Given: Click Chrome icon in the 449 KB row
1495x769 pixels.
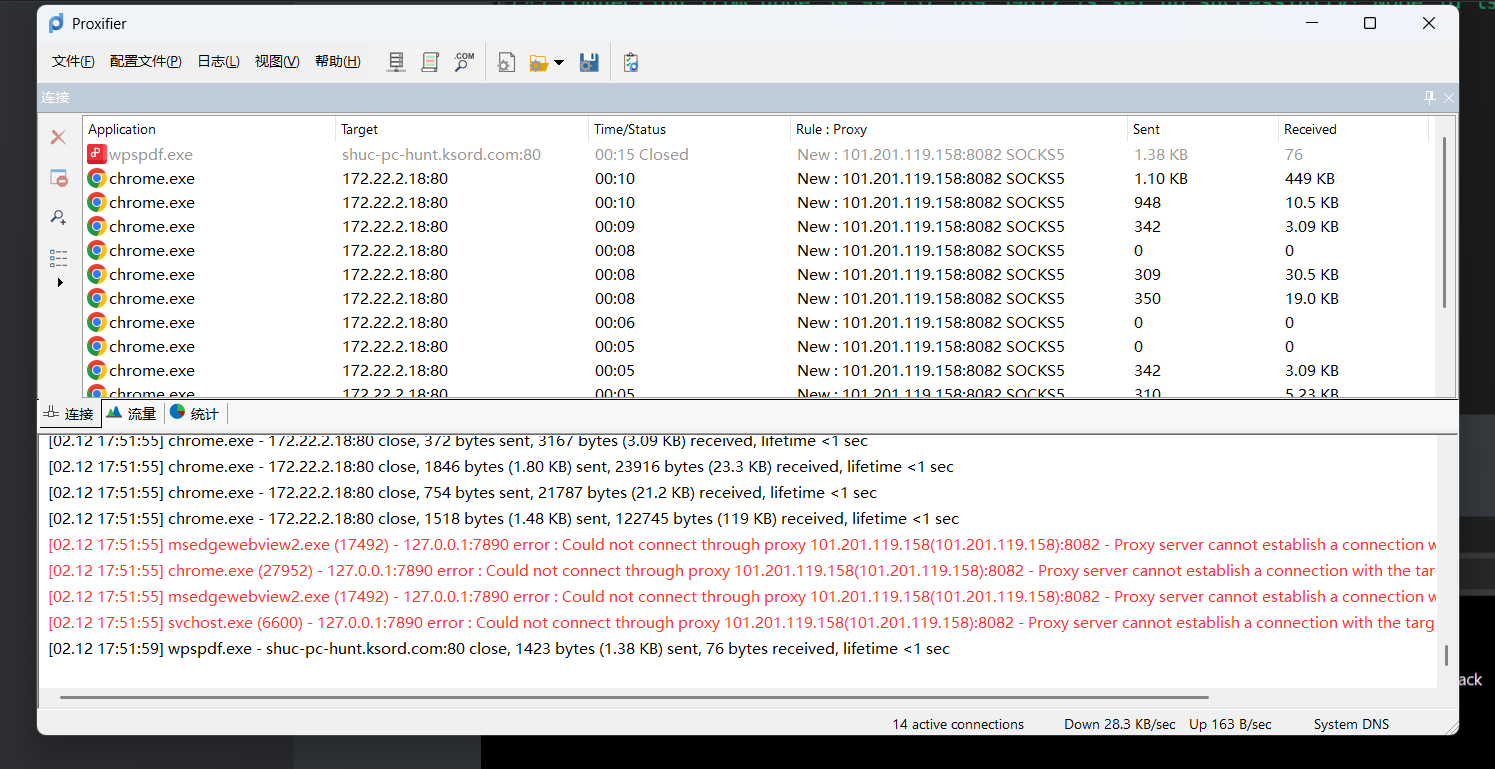Looking at the screenshot, I should (97, 178).
